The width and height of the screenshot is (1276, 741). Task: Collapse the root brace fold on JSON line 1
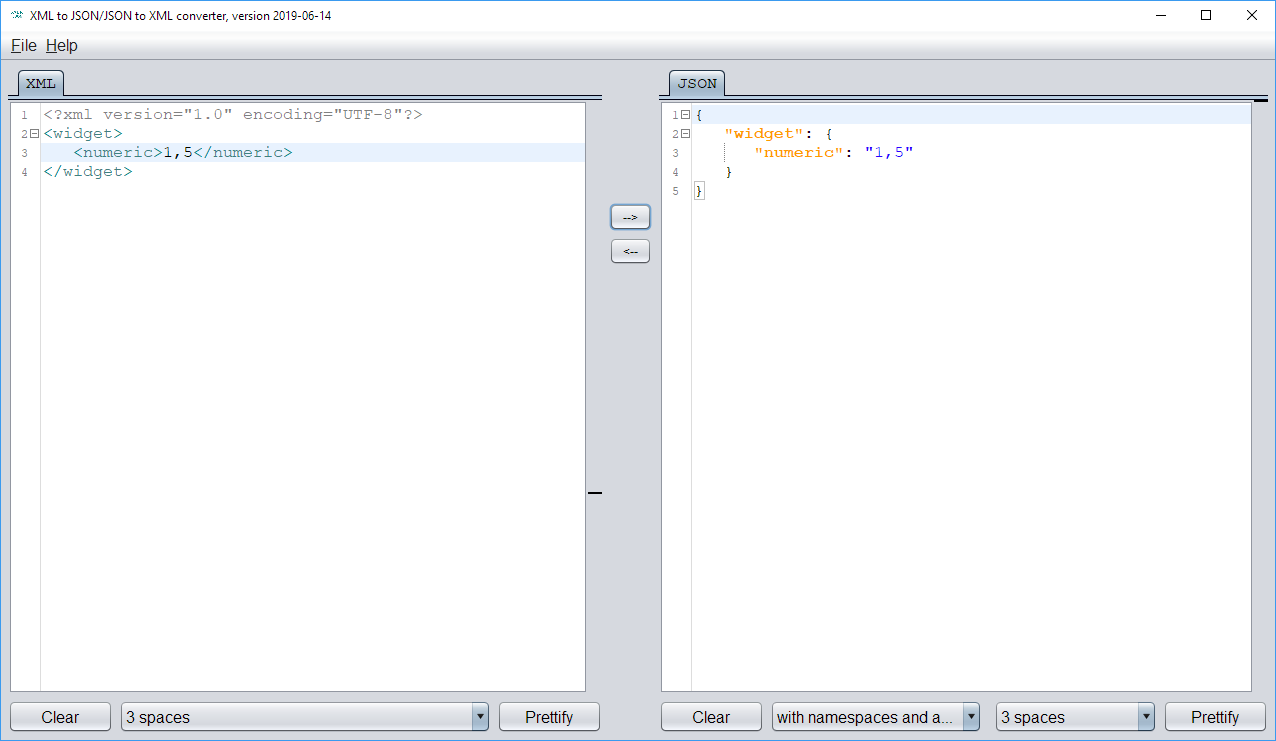tap(685, 115)
